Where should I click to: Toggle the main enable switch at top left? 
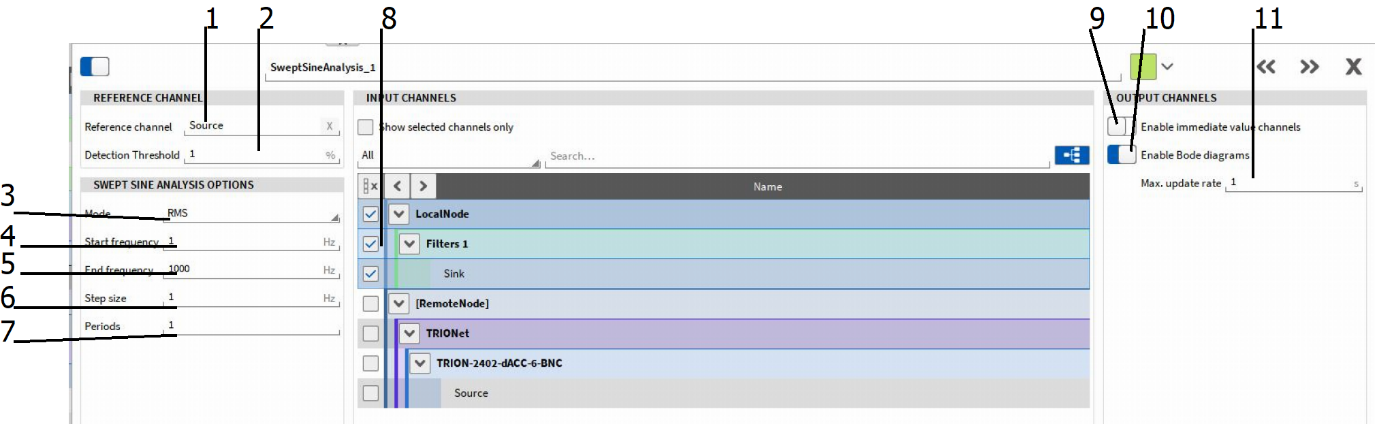click(94, 67)
